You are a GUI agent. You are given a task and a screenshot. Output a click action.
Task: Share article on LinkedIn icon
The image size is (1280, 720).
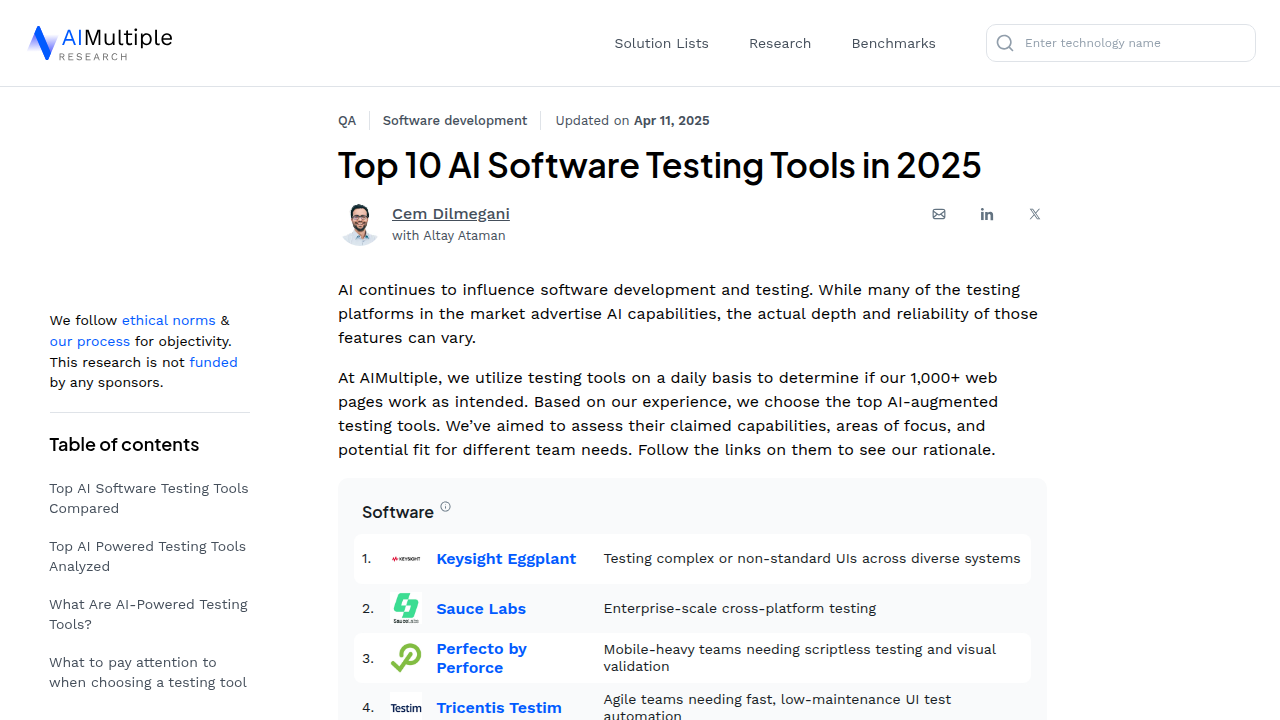point(987,214)
